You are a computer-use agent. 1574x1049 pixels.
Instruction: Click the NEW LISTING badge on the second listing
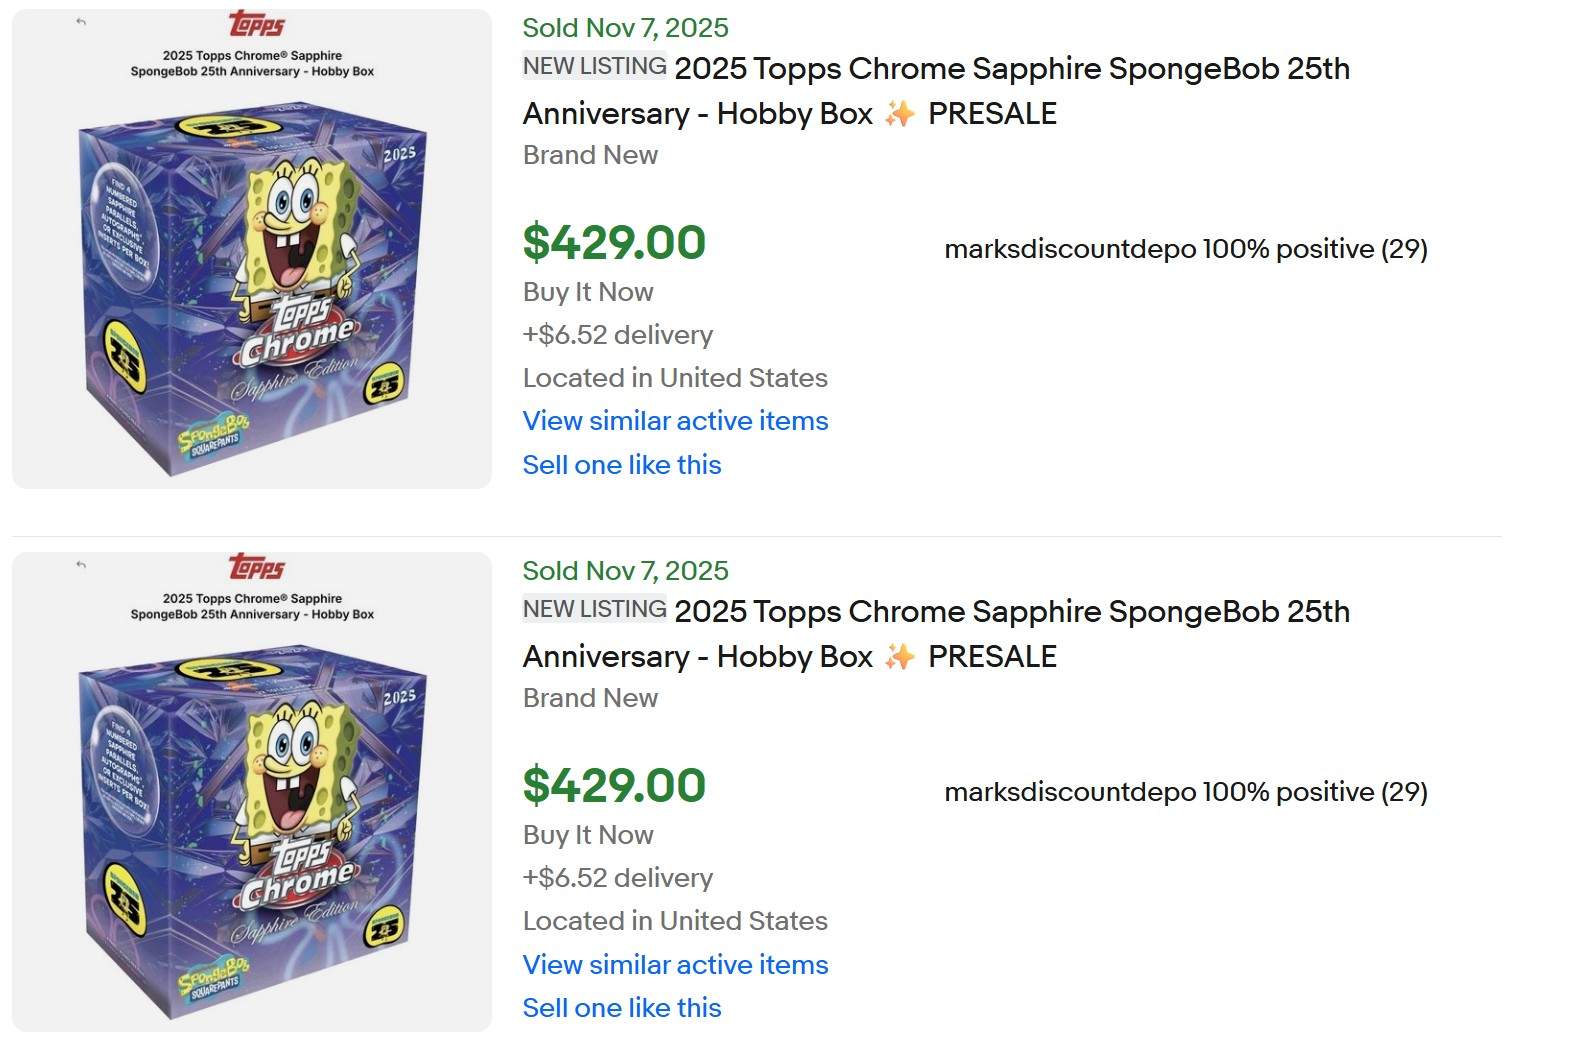[x=593, y=608]
